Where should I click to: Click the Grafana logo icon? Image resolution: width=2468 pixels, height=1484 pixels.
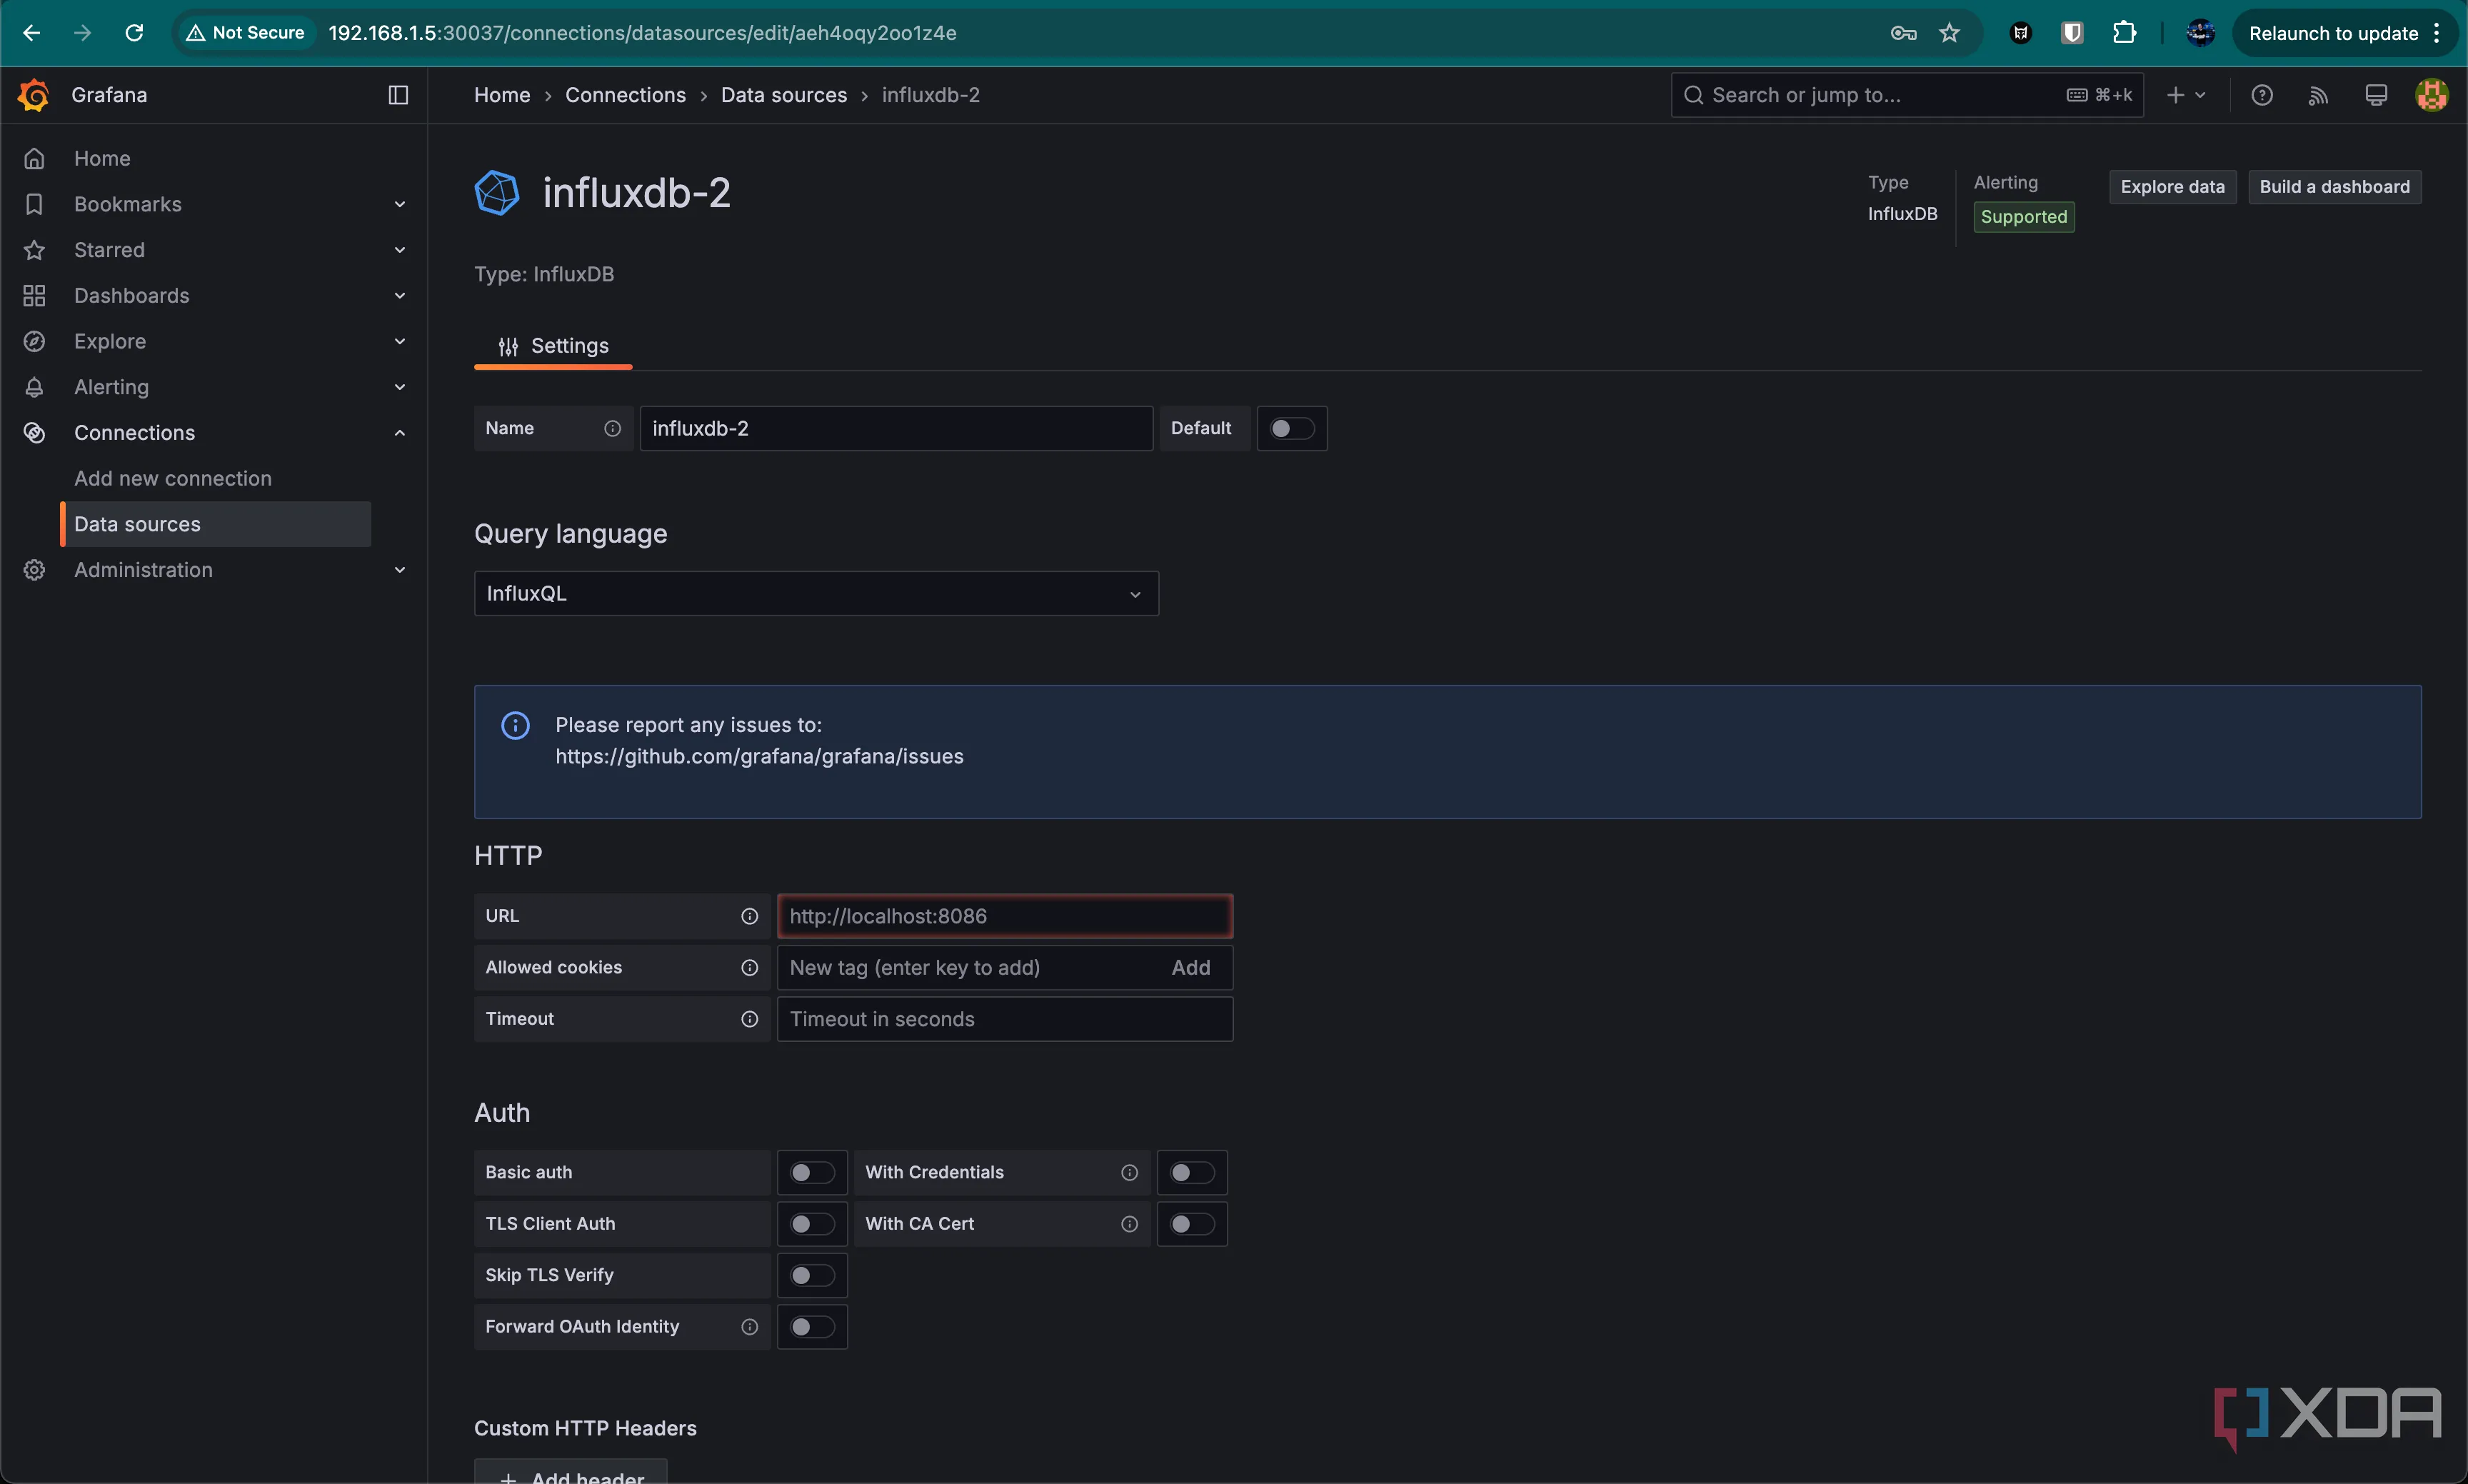click(34, 95)
